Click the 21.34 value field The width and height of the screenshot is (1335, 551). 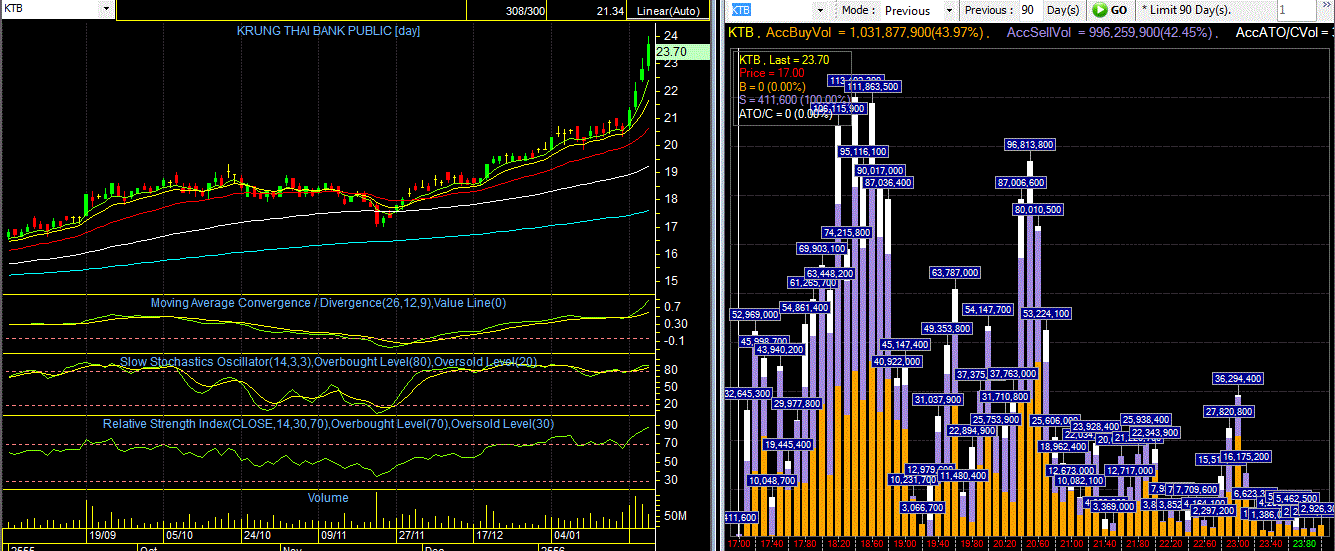[610, 11]
